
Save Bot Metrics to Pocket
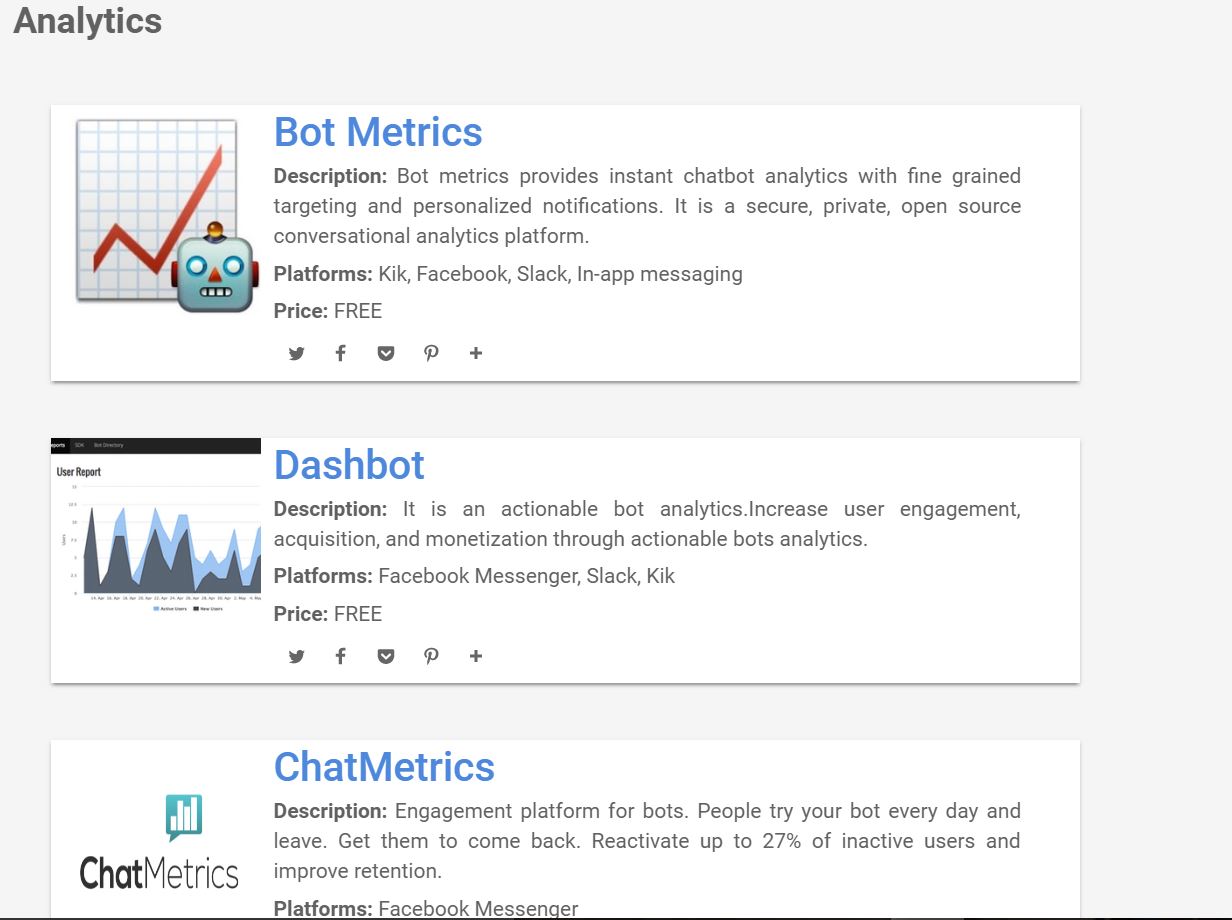point(386,353)
